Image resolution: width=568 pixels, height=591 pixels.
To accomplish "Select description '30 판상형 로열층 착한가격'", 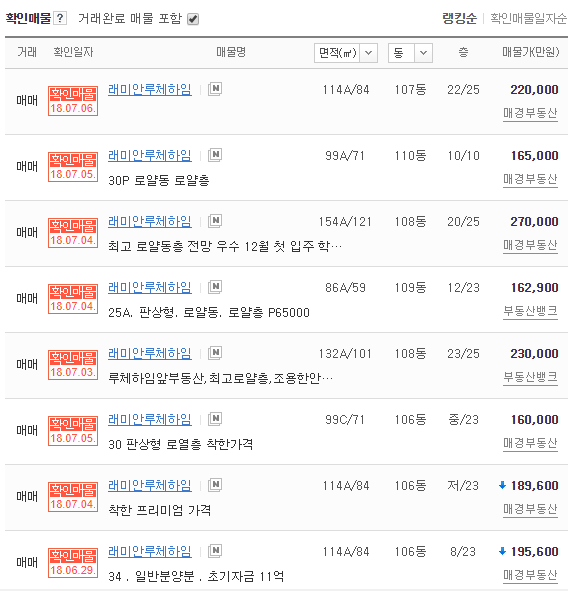I will click(181, 444).
